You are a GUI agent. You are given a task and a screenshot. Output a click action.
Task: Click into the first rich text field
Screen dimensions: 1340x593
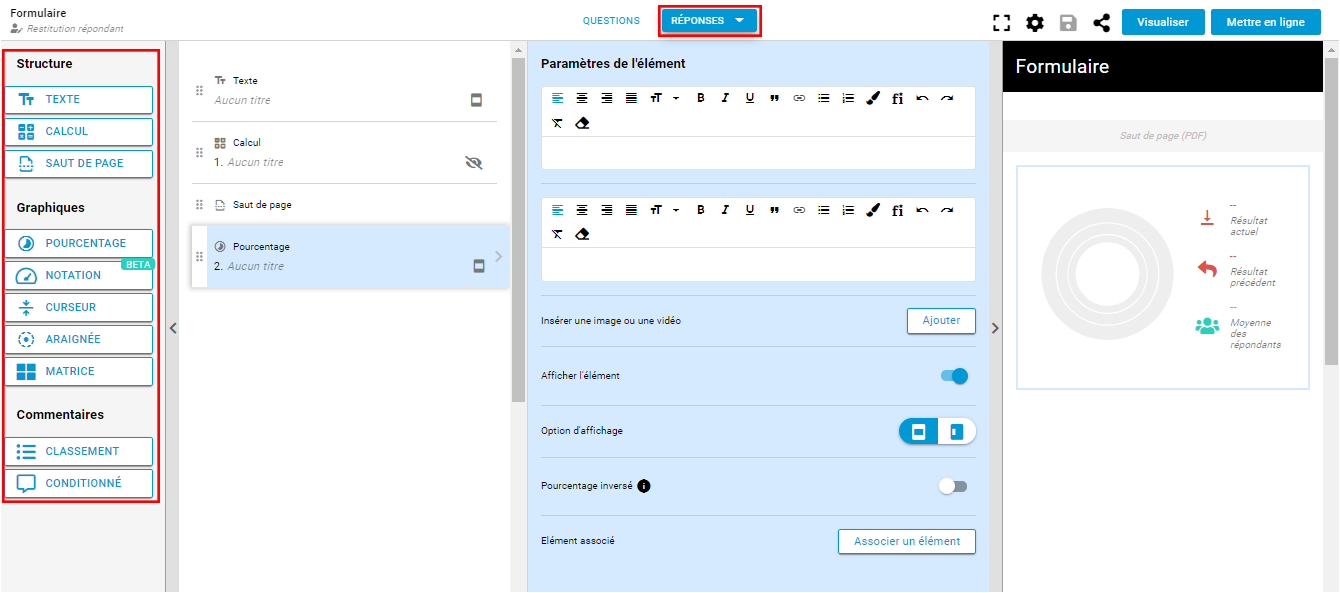coord(758,153)
